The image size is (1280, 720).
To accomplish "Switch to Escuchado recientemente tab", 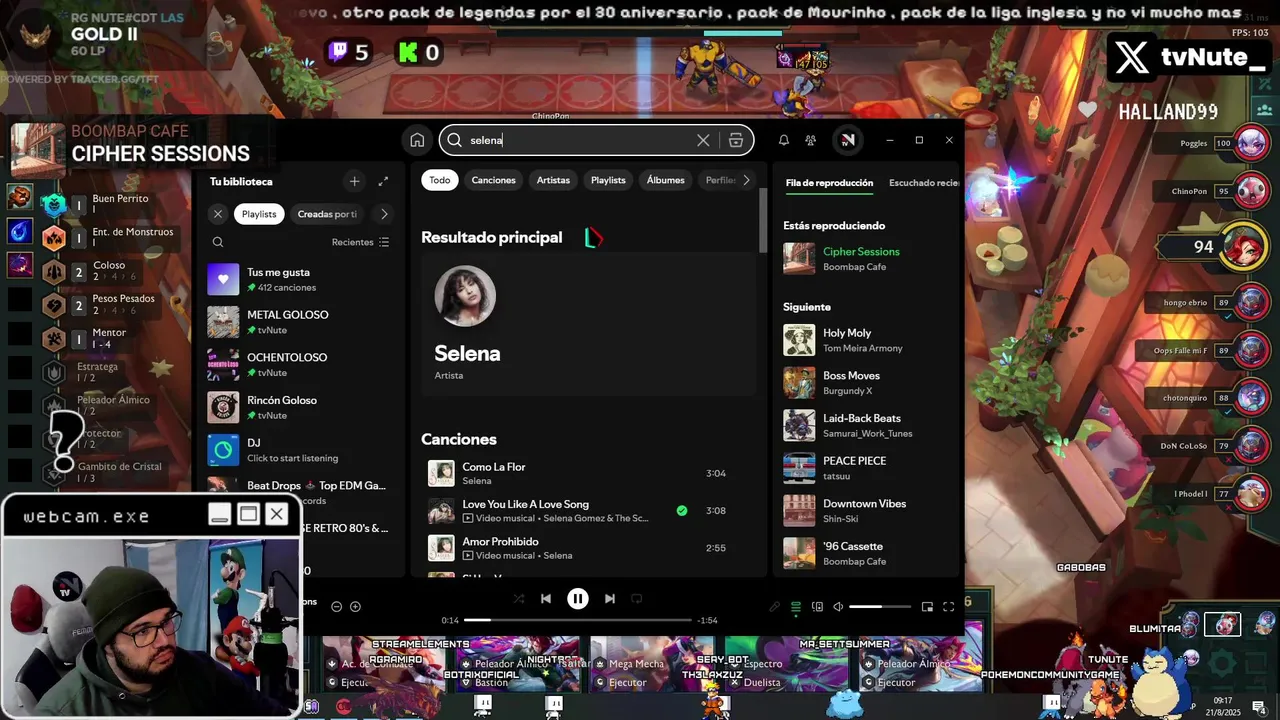I will tap(924, 183).
